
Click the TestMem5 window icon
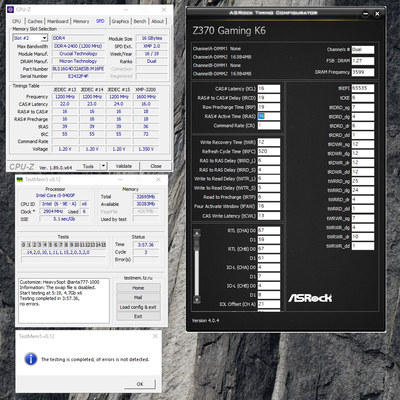click(x=20, y=179)
